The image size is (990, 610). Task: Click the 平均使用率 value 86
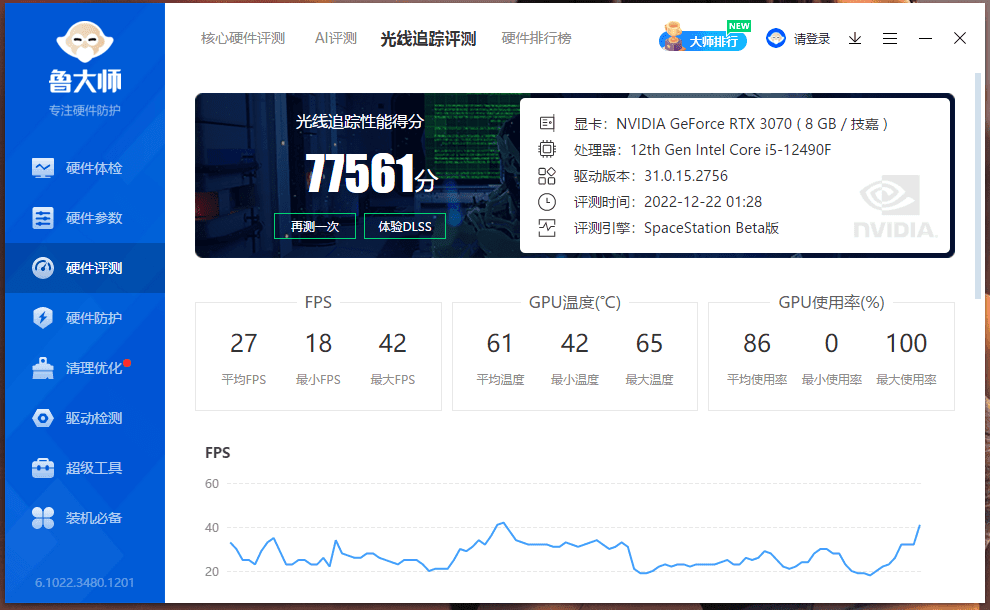(757, 344)
